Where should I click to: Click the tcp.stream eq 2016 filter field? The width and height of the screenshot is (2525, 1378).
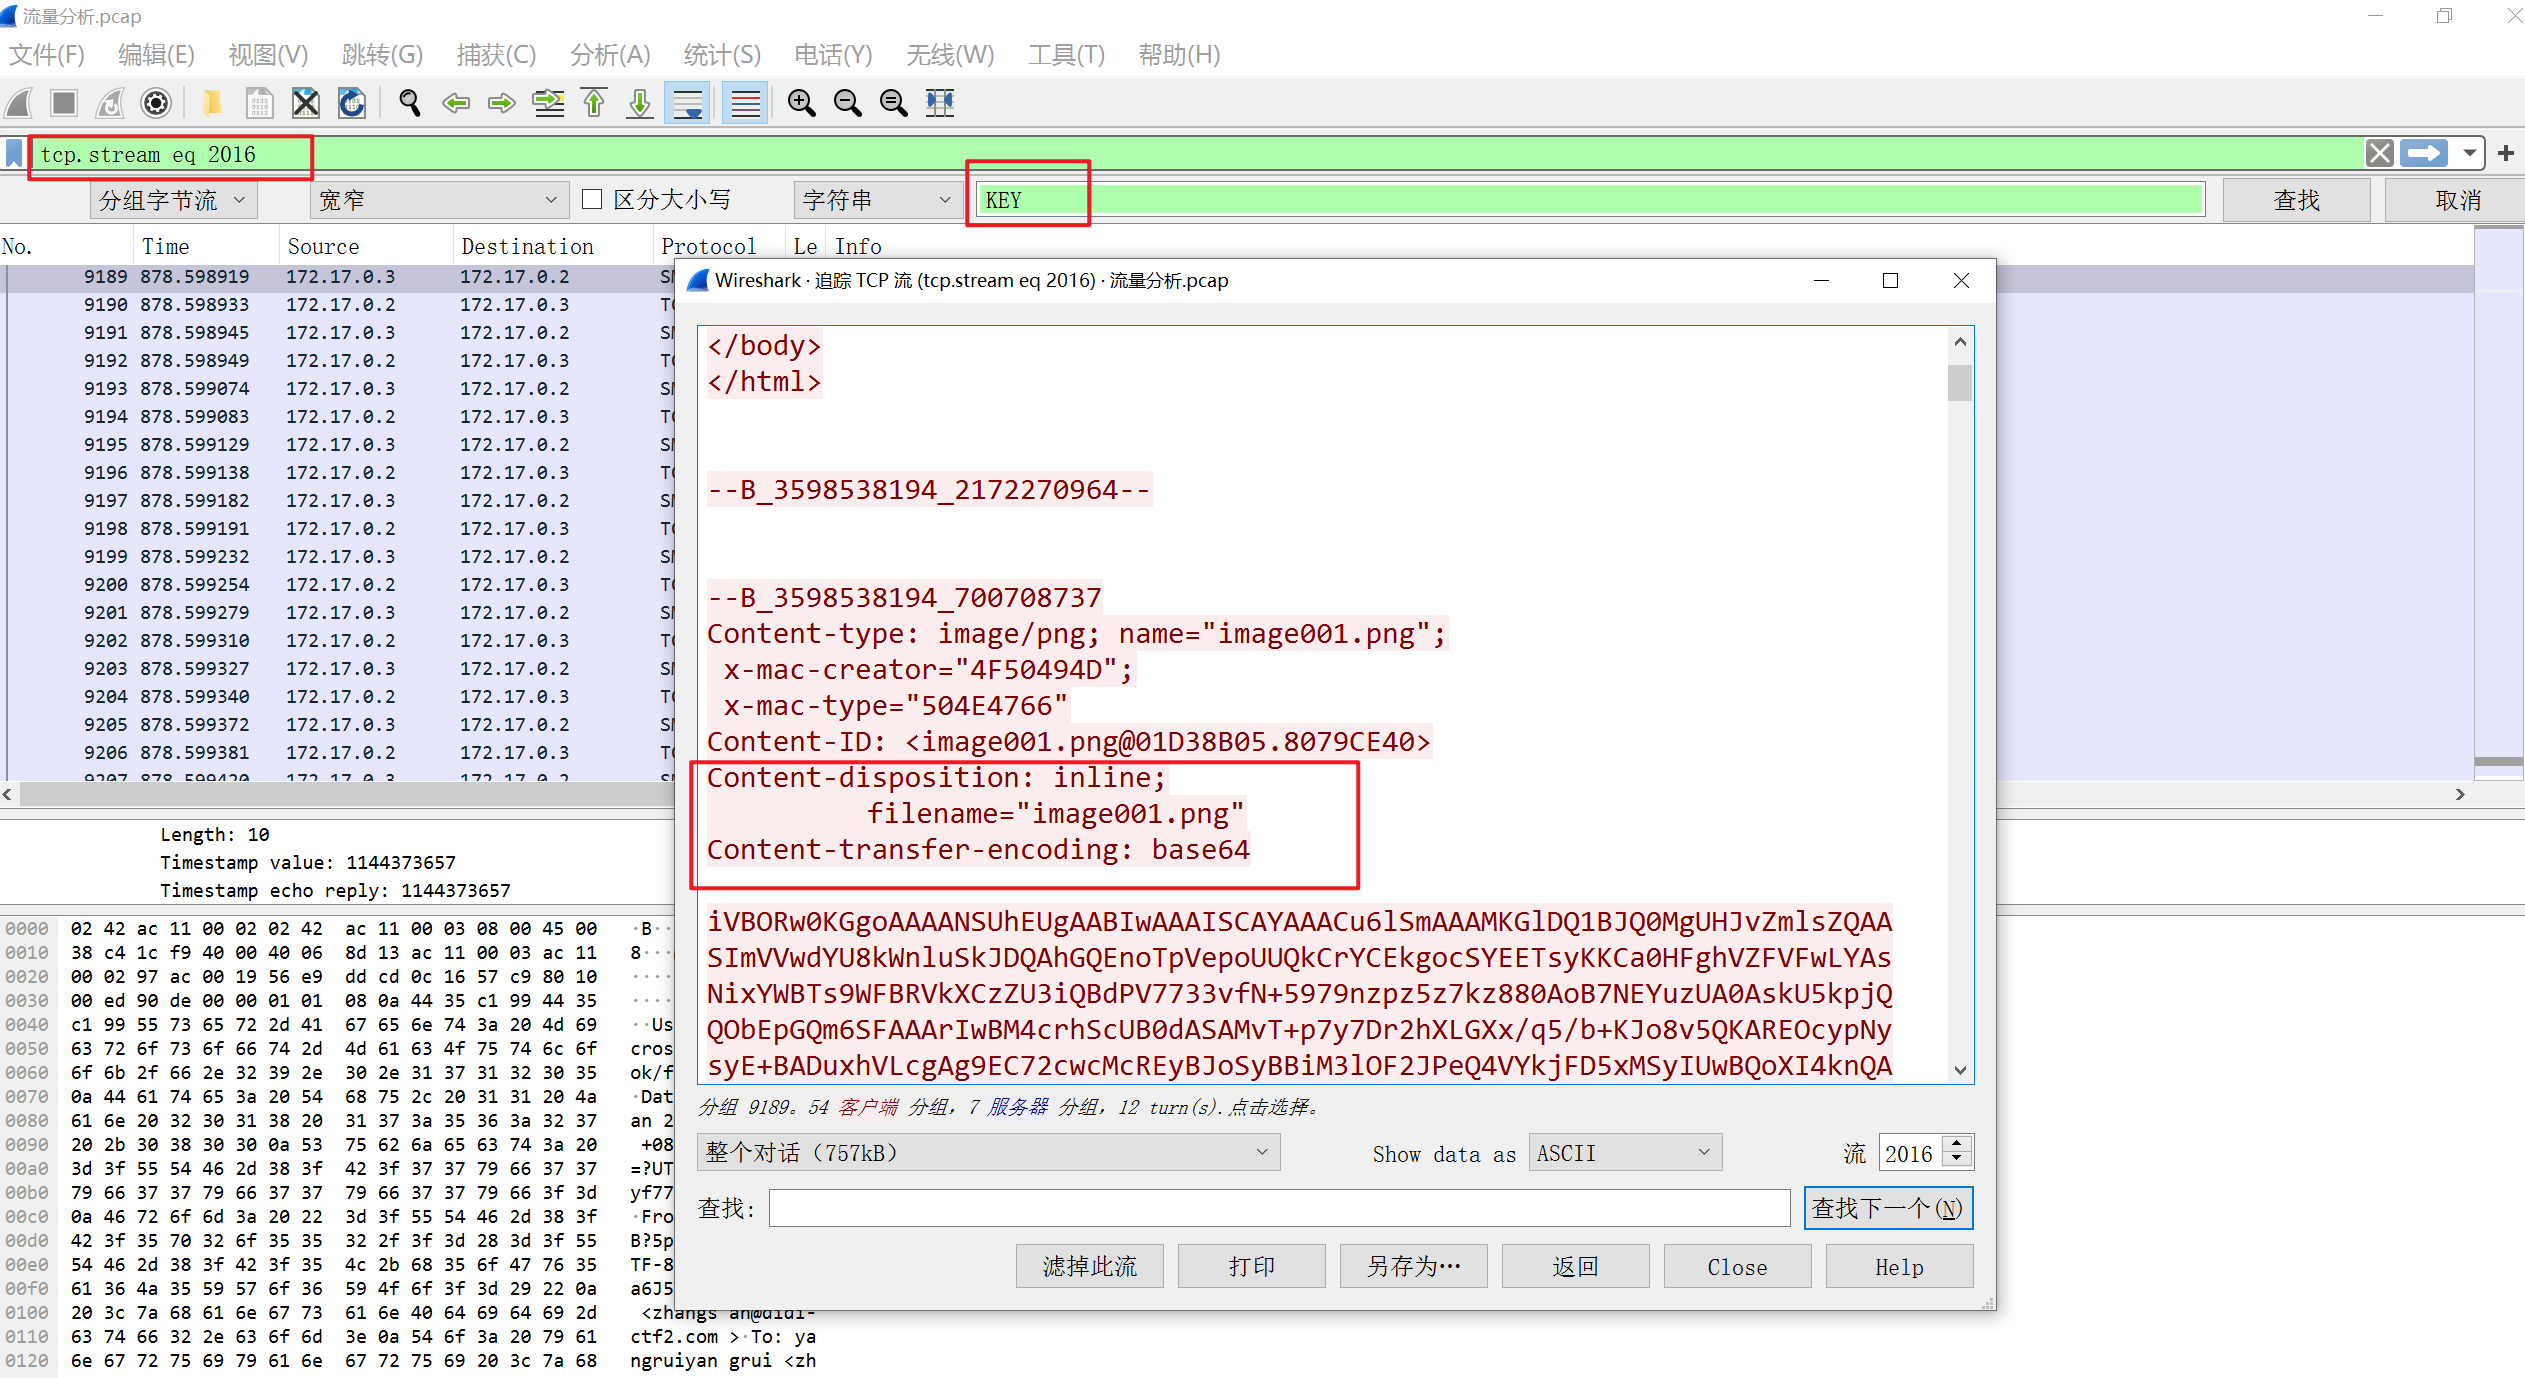(1200, 154)
